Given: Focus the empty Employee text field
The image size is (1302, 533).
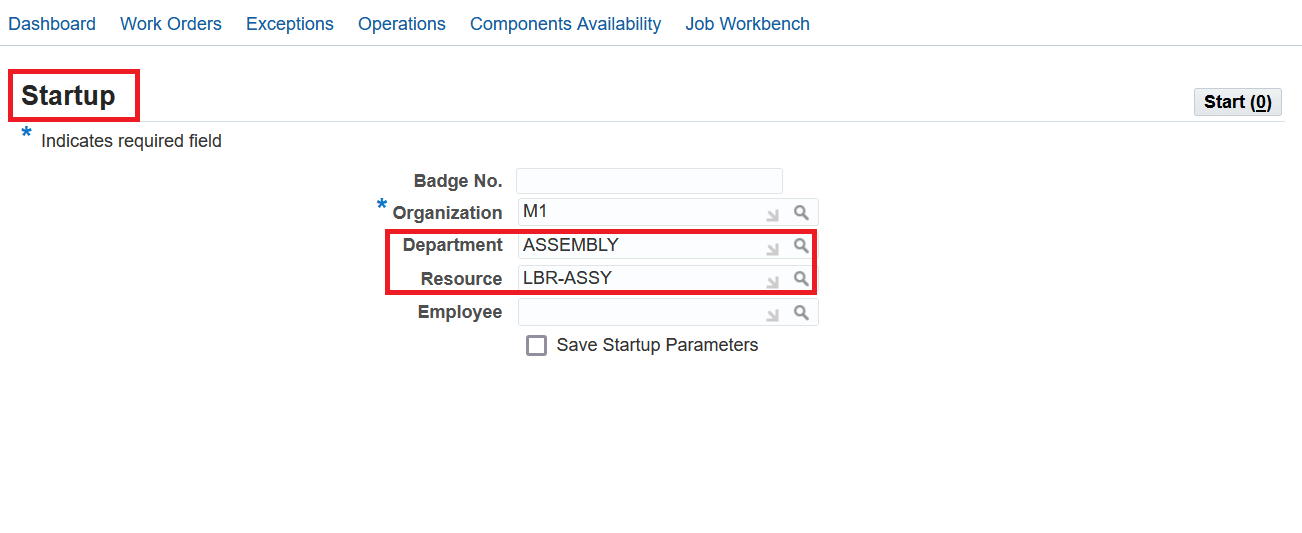Looking at the screenshot, I should tap(640, 313).
